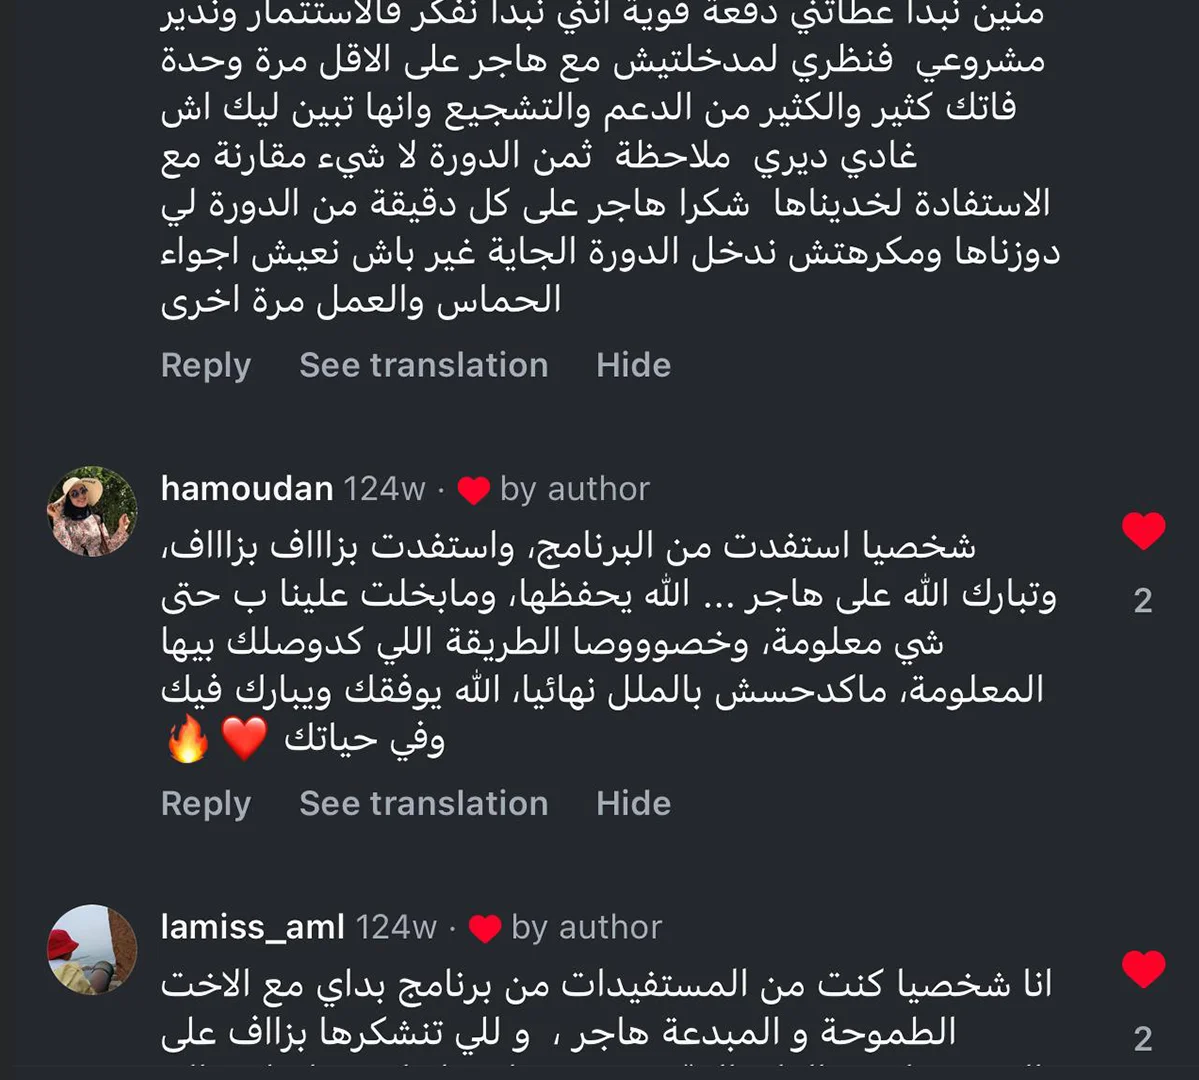Show translation of hamoudan's comment
The width and height of the screenshot is (1199, 1080).
pyautogui.click(x=423, y=804)
